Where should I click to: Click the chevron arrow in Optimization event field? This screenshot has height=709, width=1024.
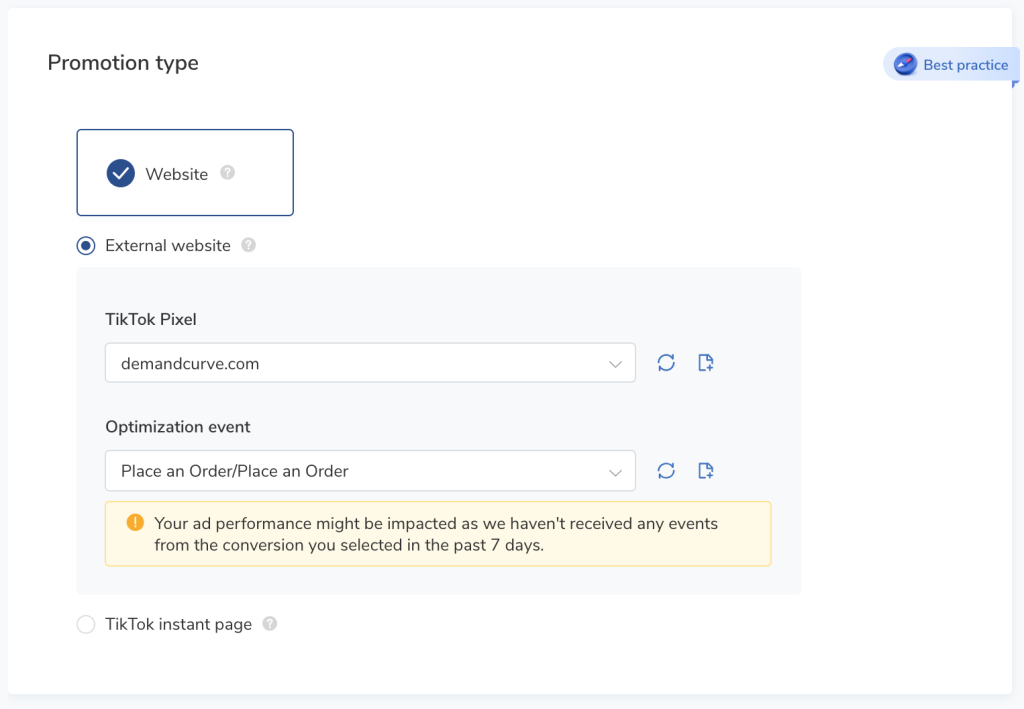pyautogui.click(x=615, y=471)
